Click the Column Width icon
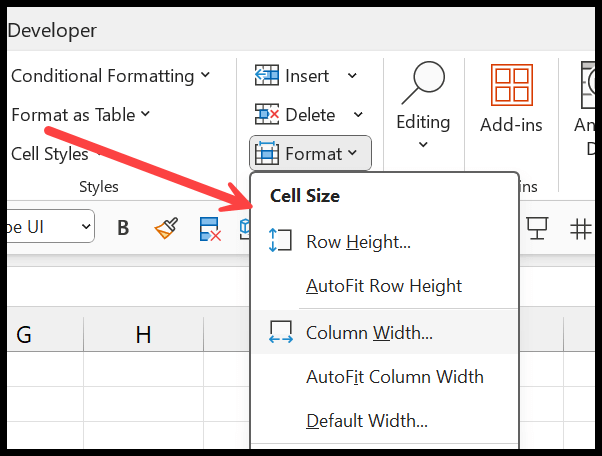 pos(281,332)
